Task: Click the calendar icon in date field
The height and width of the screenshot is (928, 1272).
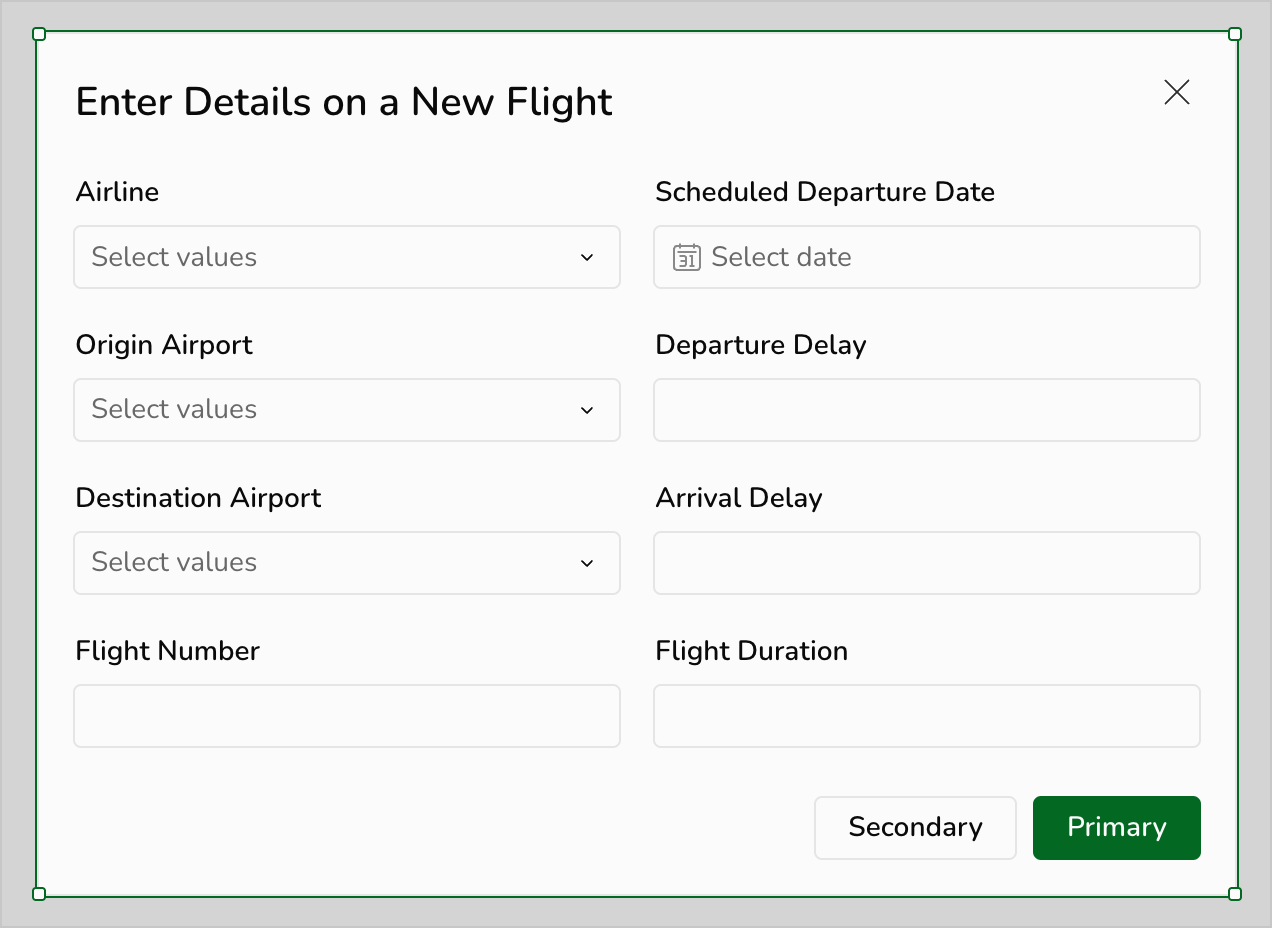Action: [686, 257]
